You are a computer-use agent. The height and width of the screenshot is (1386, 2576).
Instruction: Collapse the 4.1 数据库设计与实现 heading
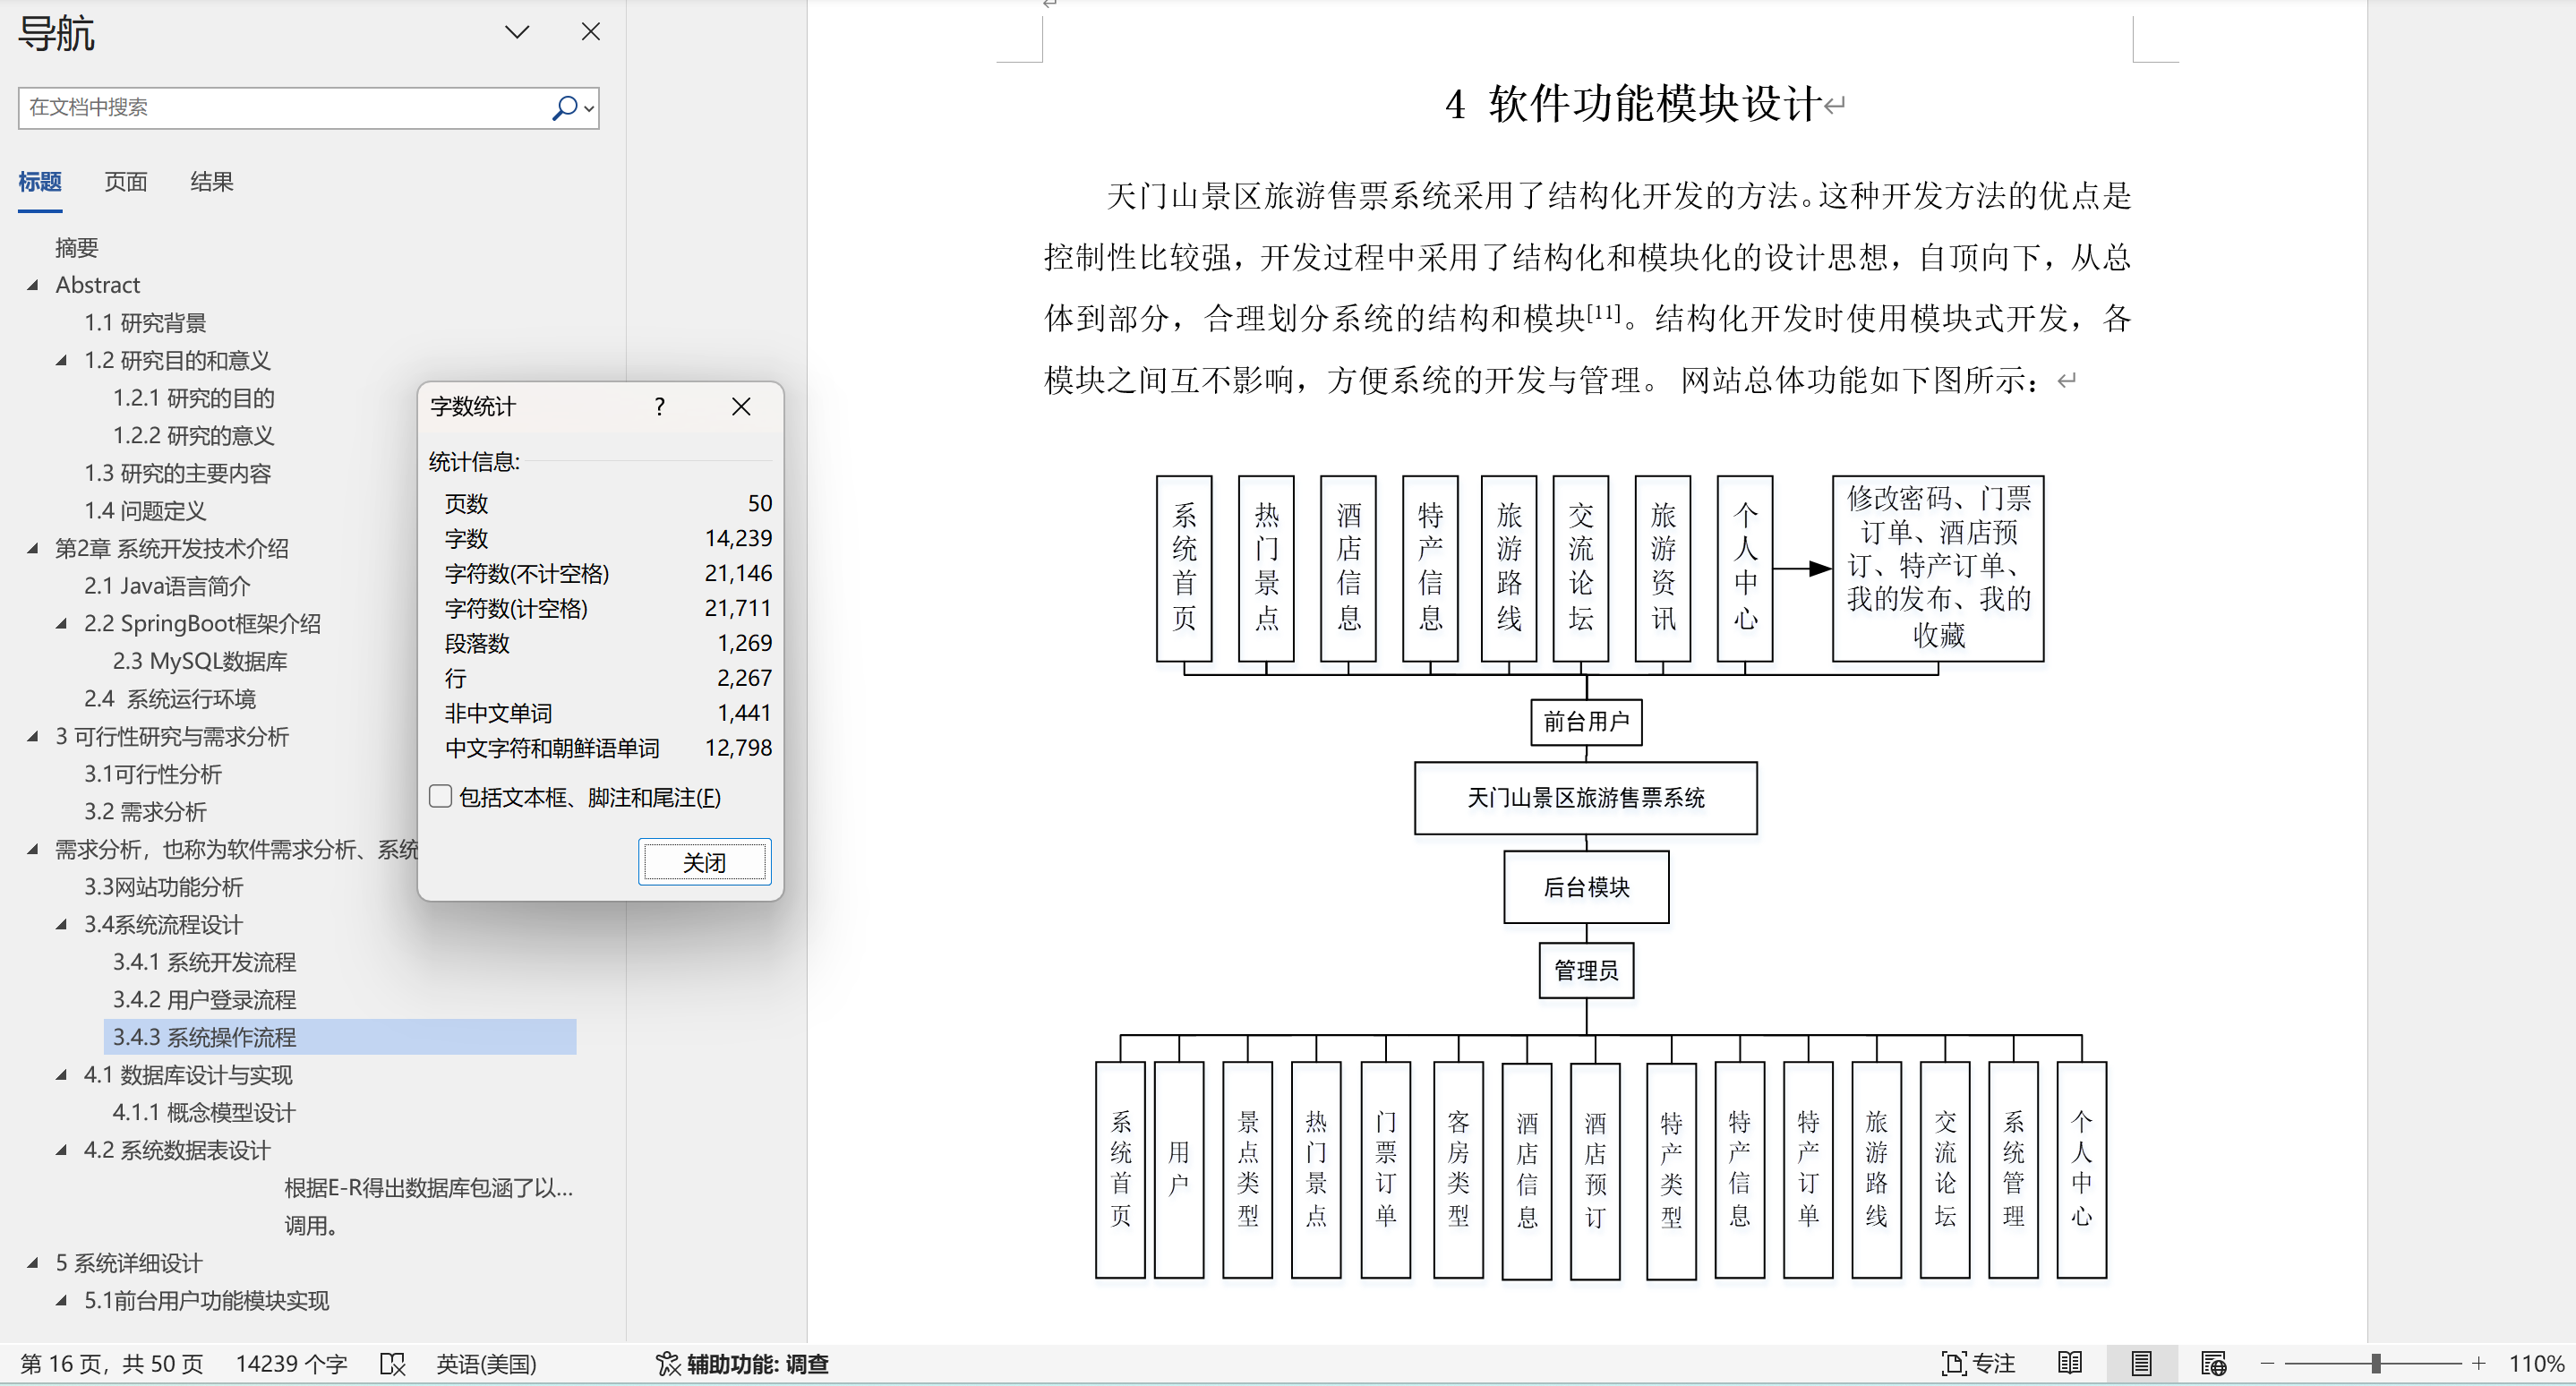62,1075
